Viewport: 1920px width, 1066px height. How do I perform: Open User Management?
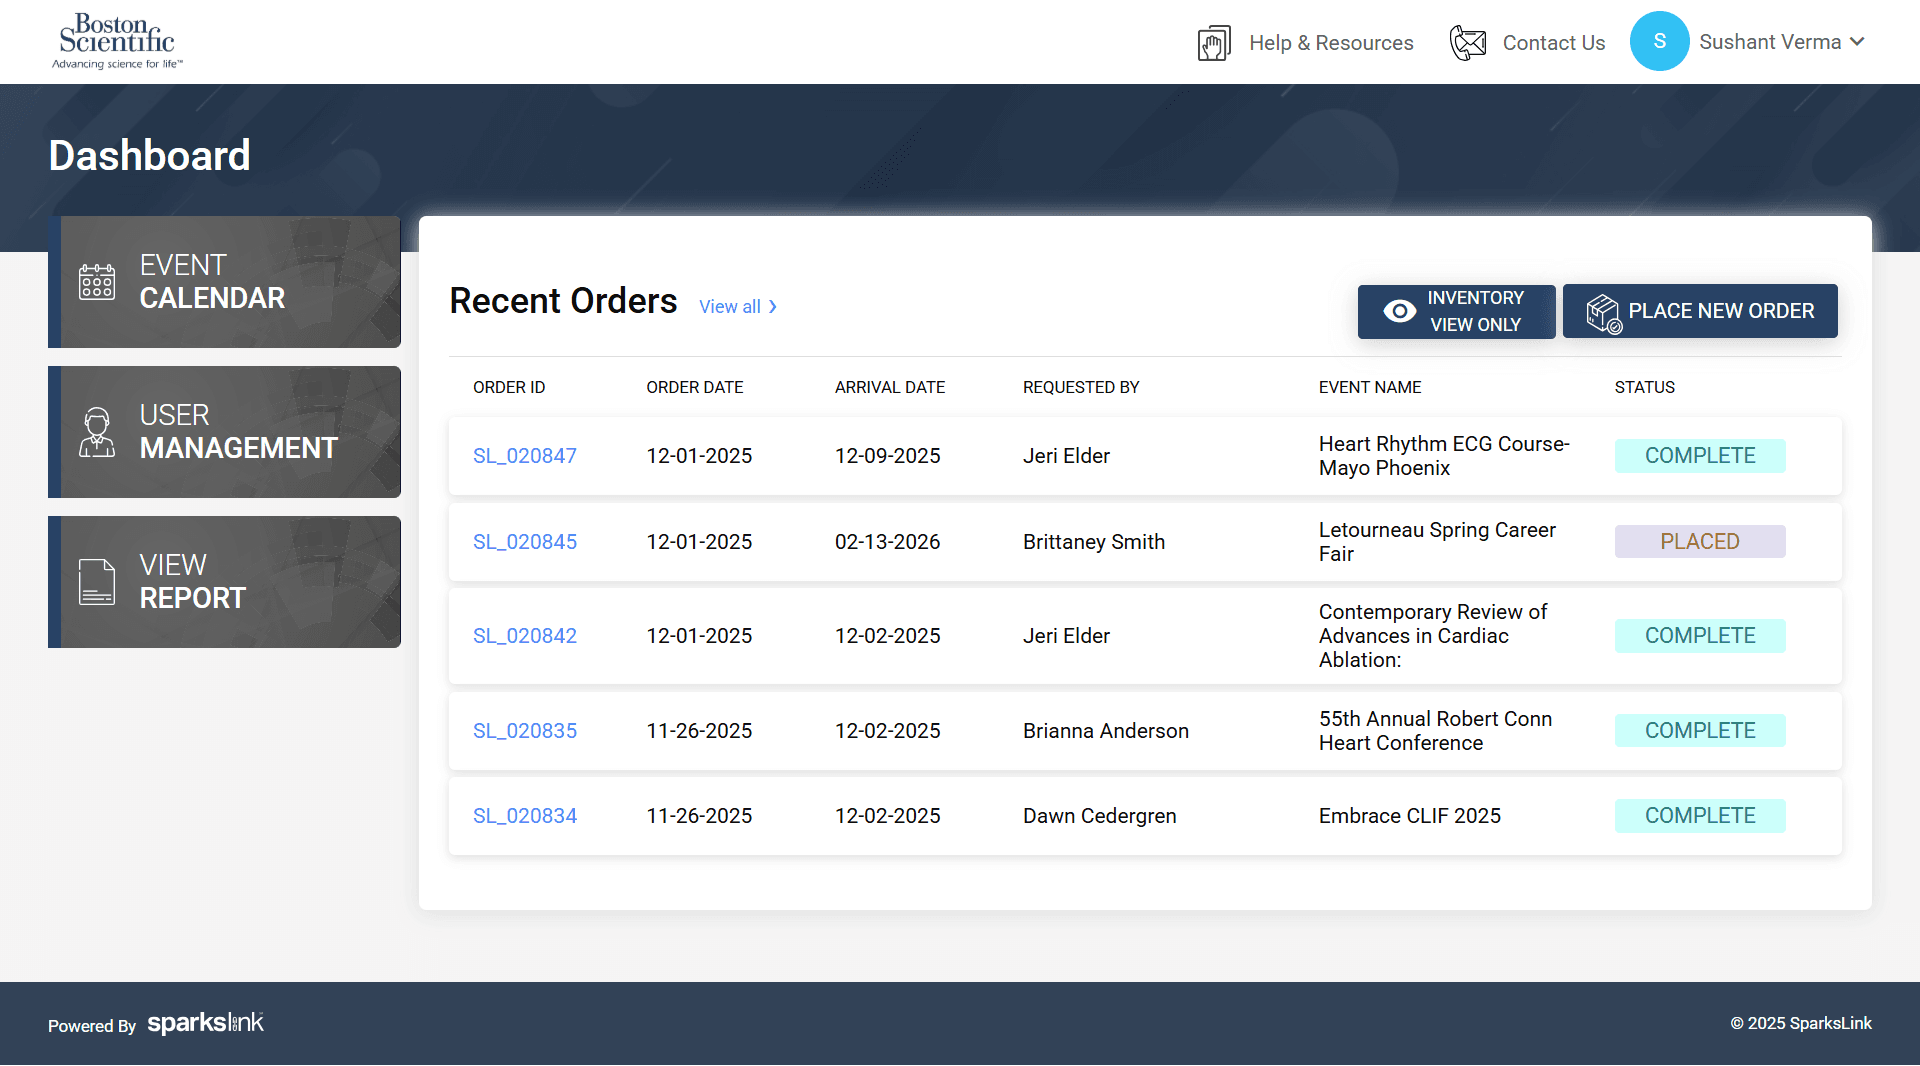click(224, 432)
